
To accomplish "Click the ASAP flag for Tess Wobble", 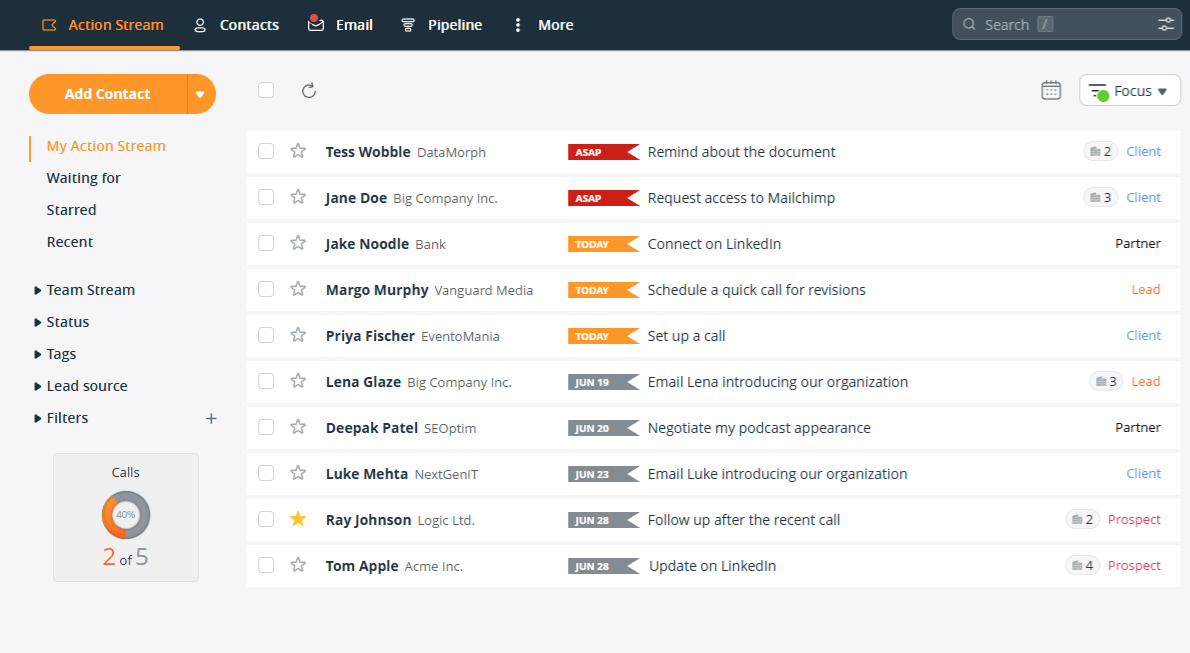I will click(x=603, y=152).
